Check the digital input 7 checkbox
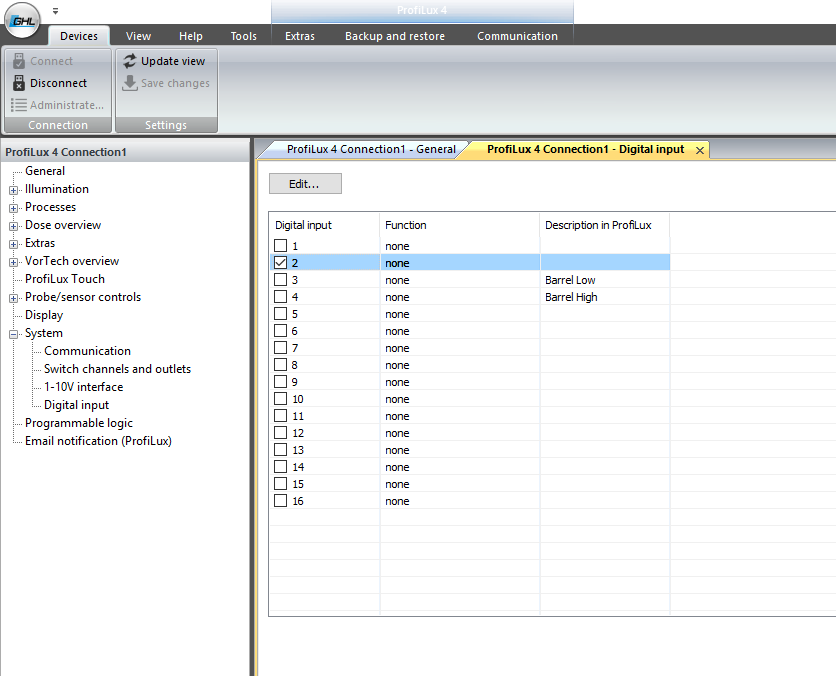 point(280,348)
